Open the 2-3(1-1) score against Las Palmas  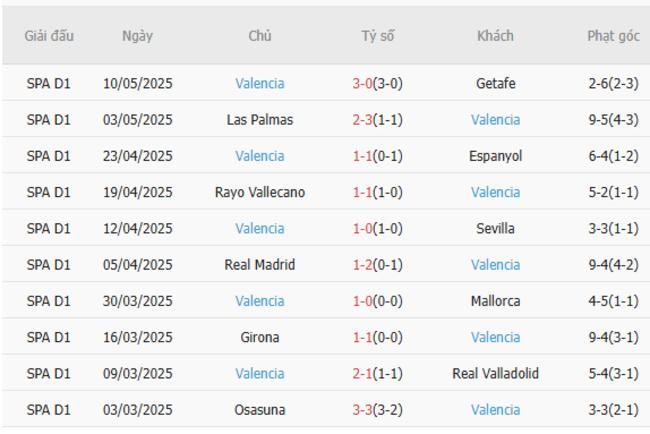coord(377,120)
